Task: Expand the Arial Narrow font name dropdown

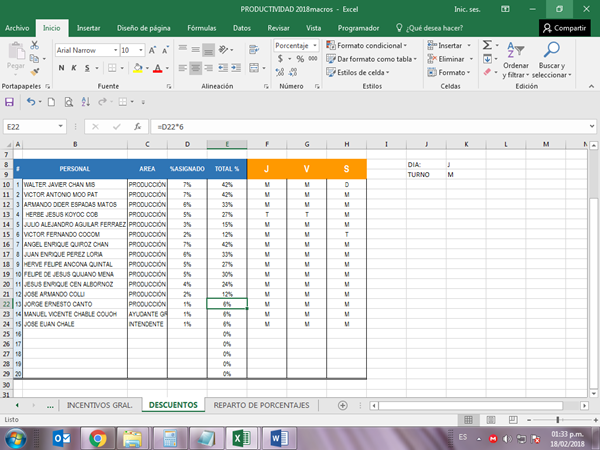Action: (116, 48)
